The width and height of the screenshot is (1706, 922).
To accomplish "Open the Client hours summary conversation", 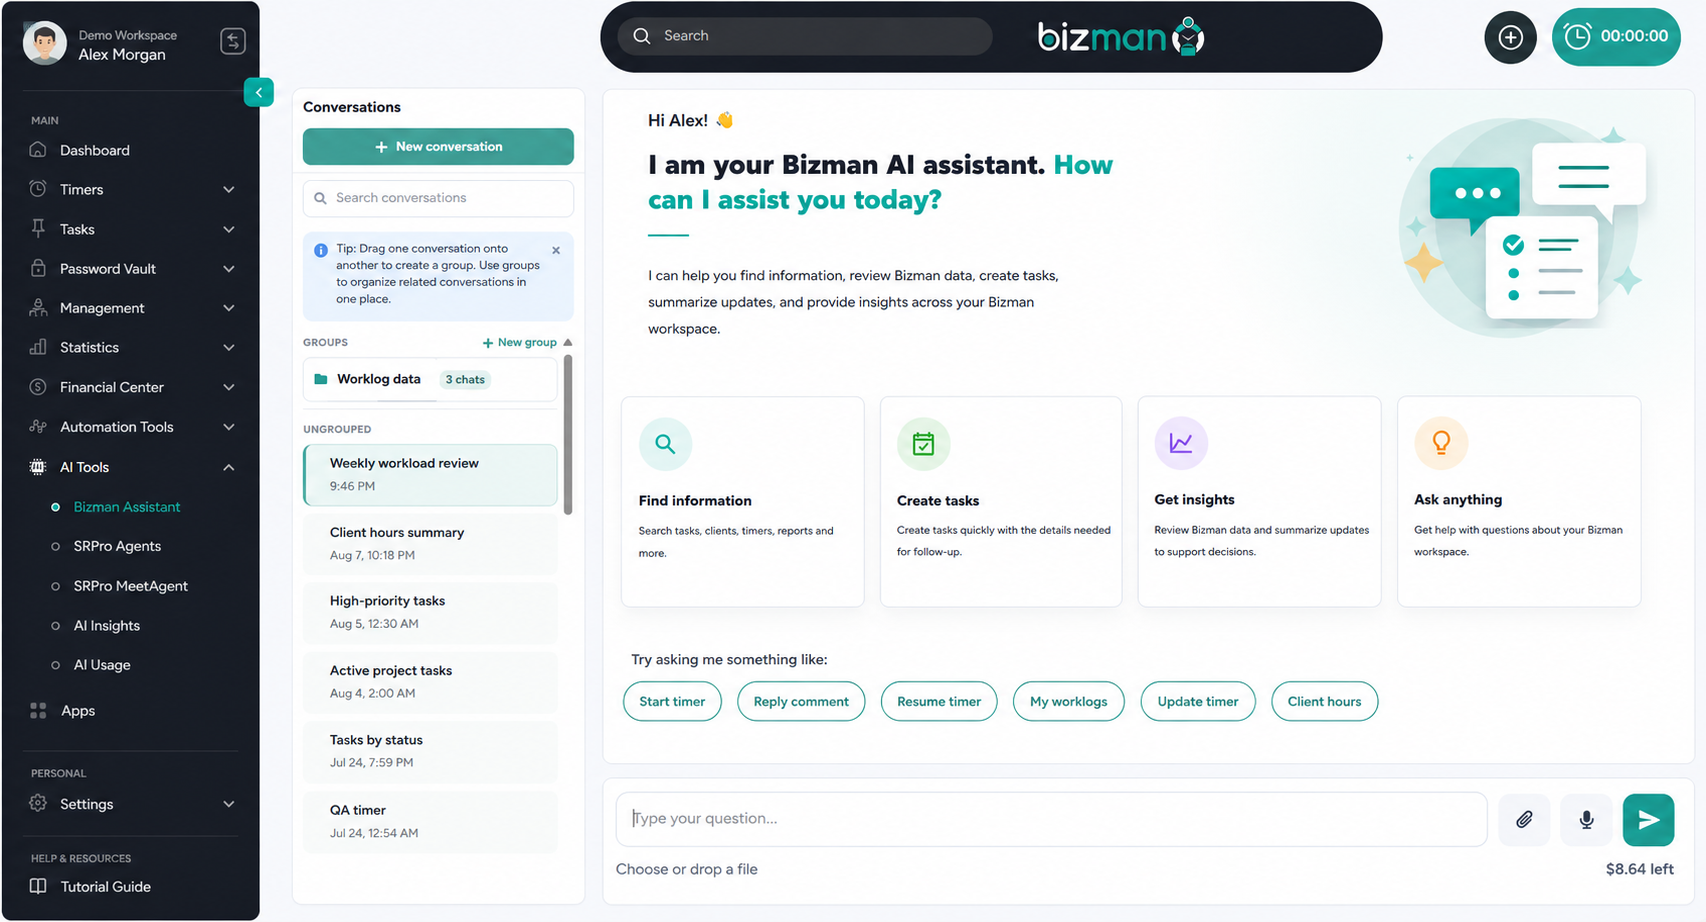I will click(x=430, y=544).
